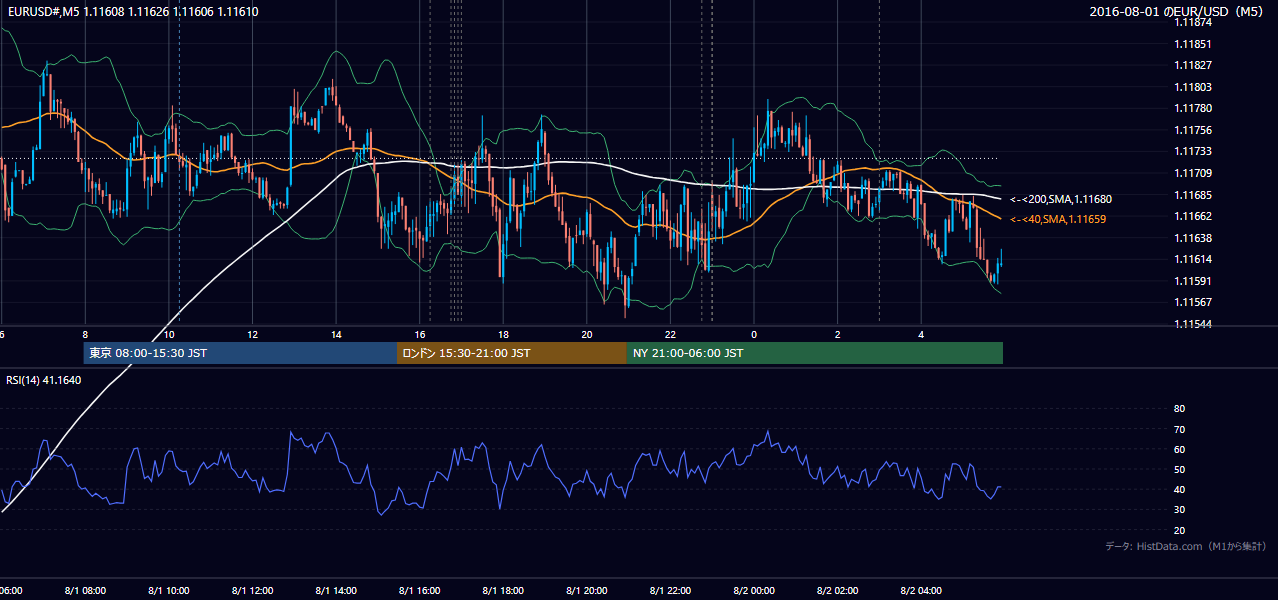Click bottom time label 8/2 00:00

tap(753, 591)
